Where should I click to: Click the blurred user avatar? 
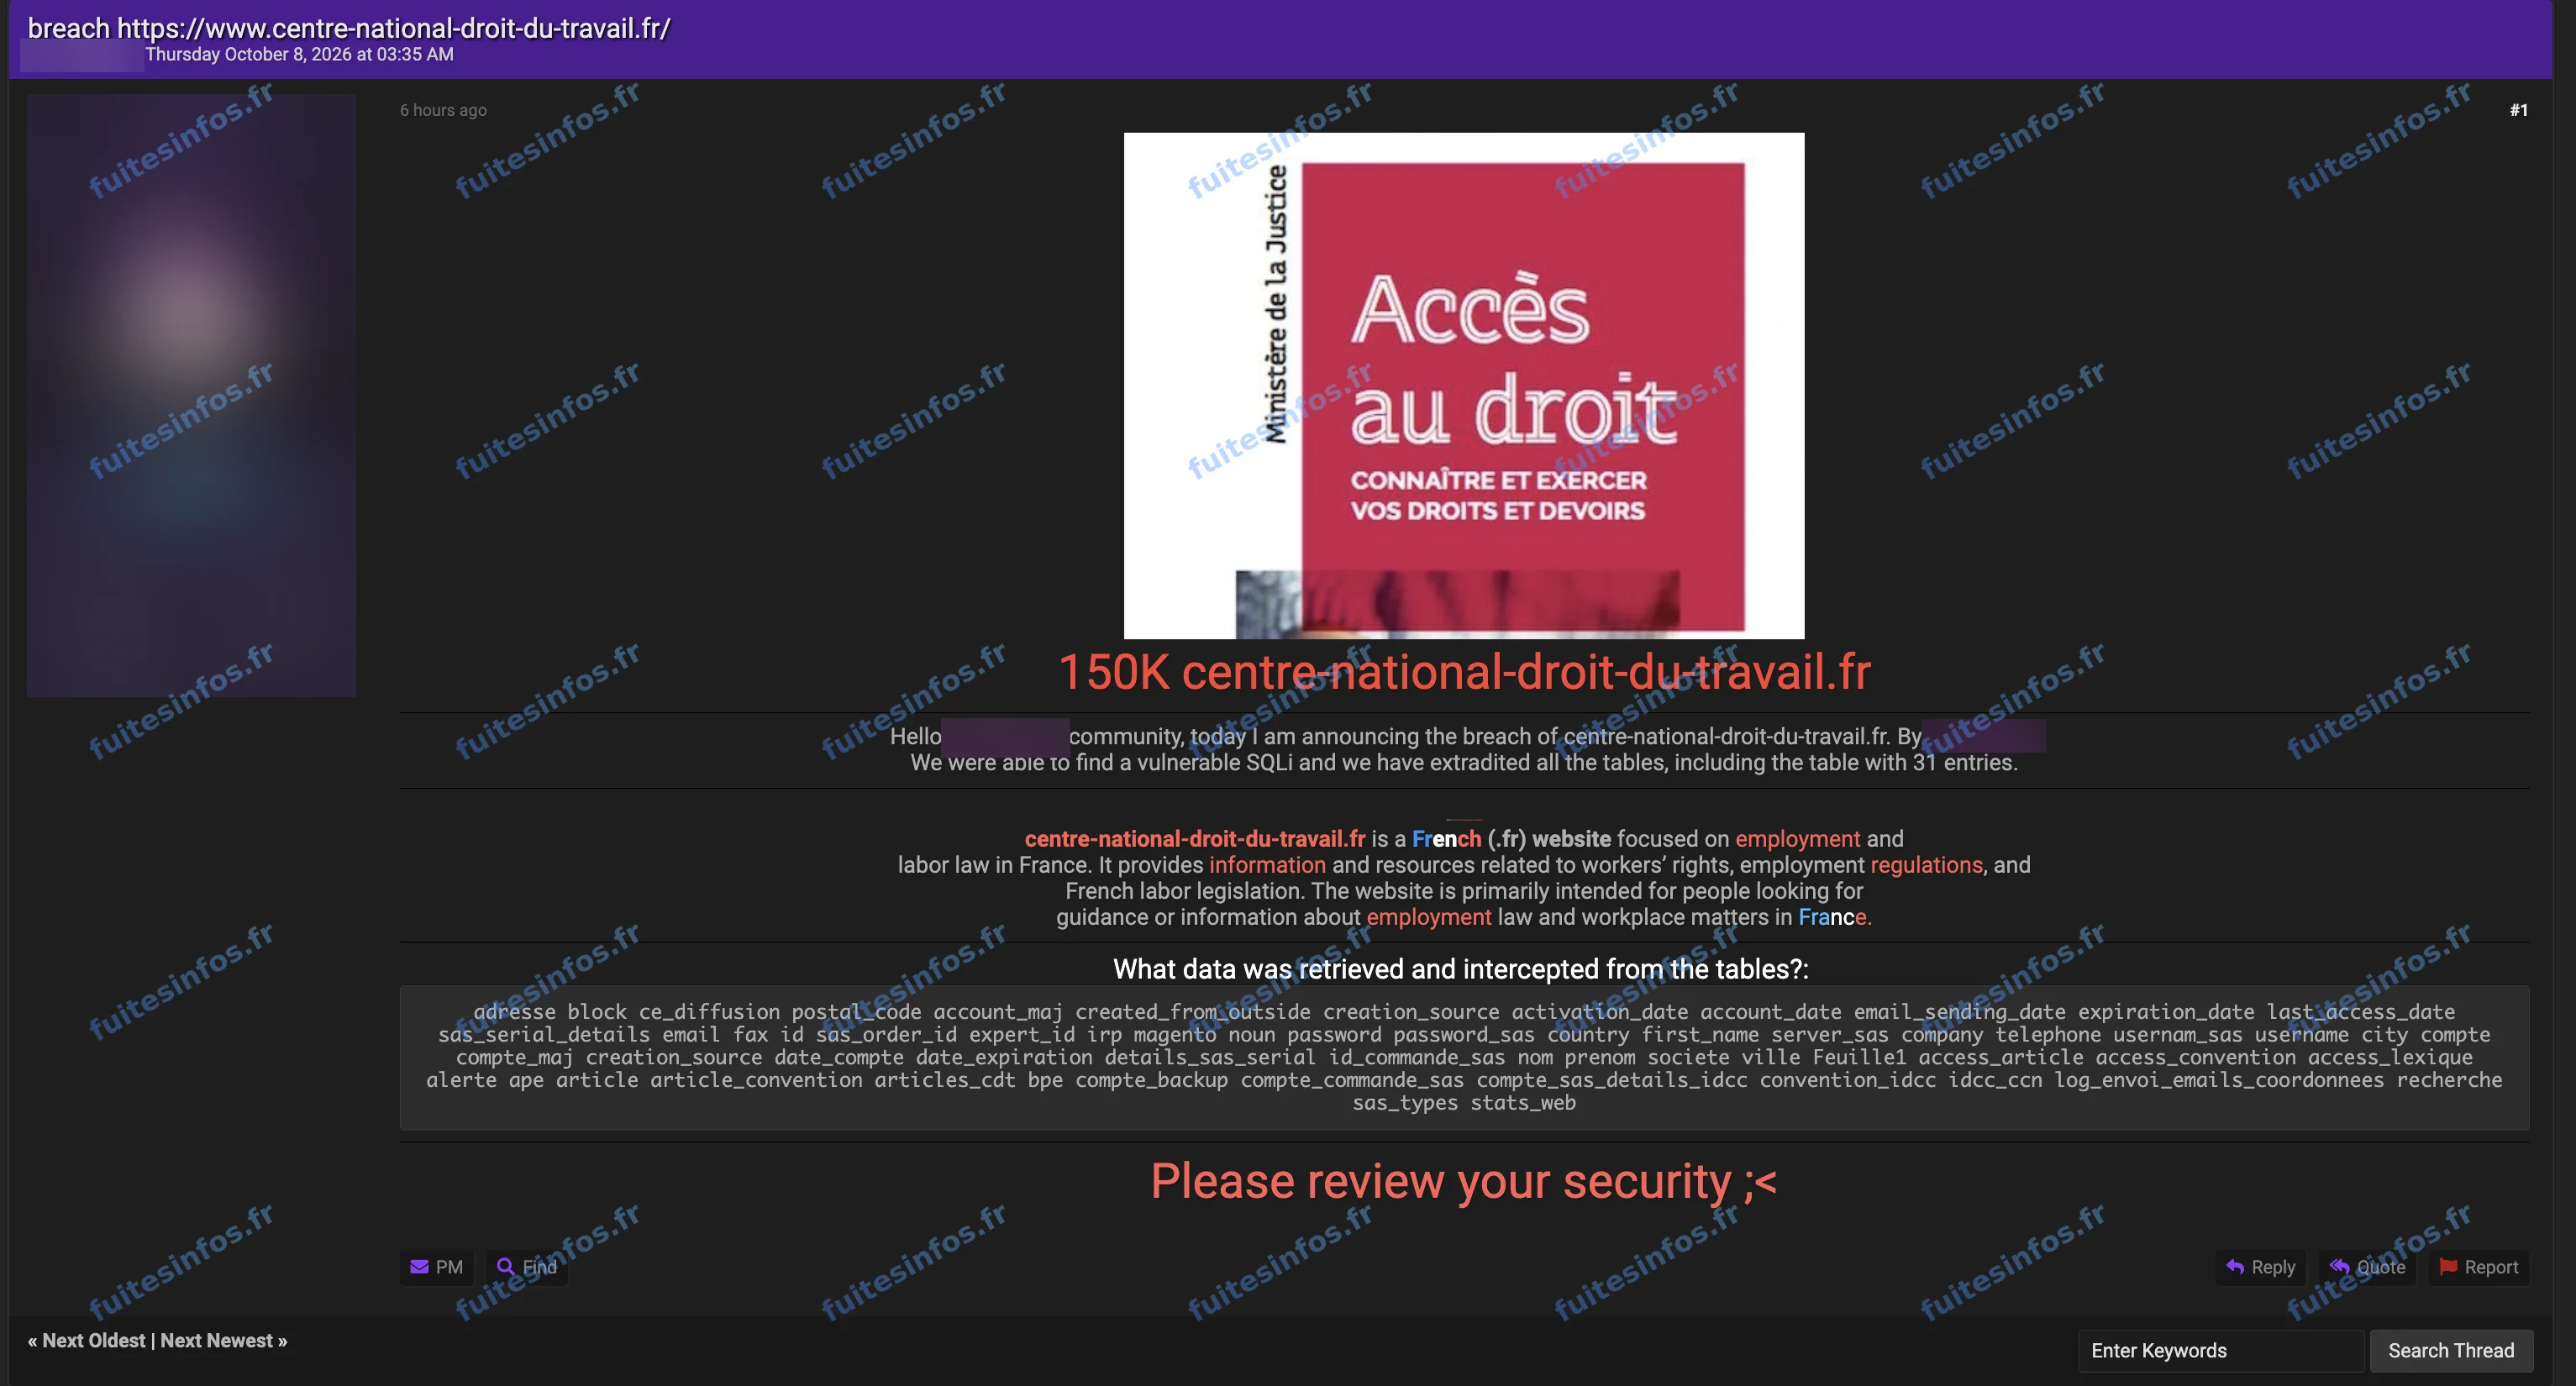[192, 395]
